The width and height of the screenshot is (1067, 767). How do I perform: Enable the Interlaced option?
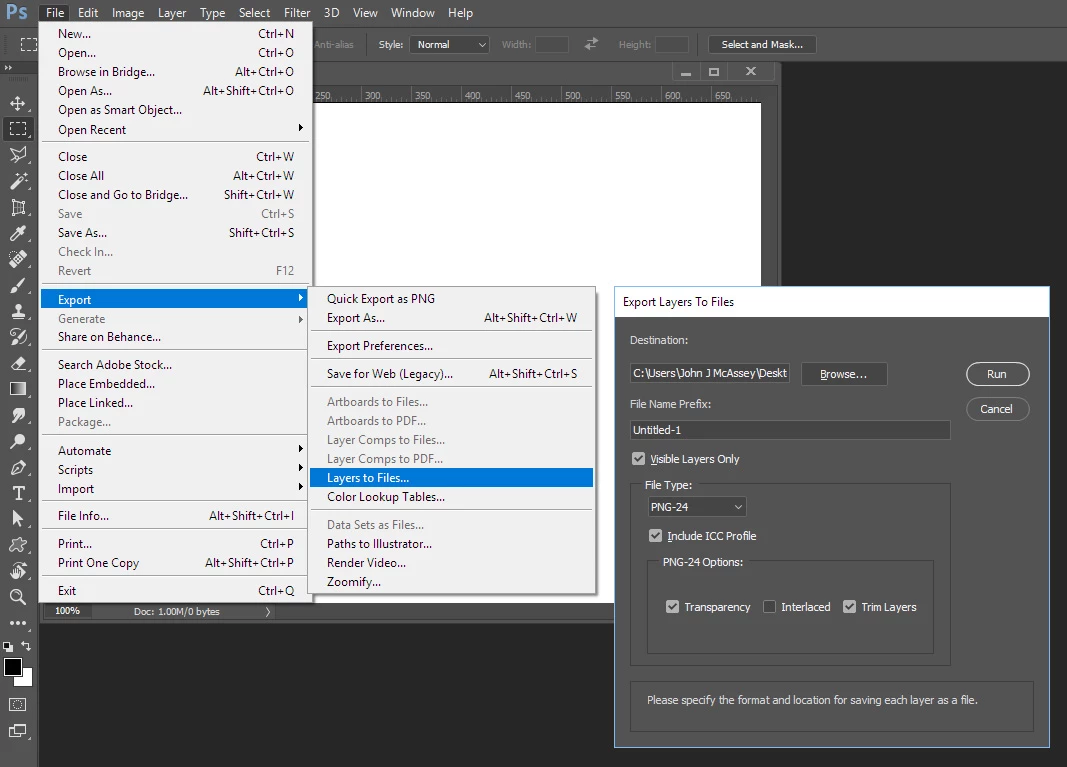point(770,606)
